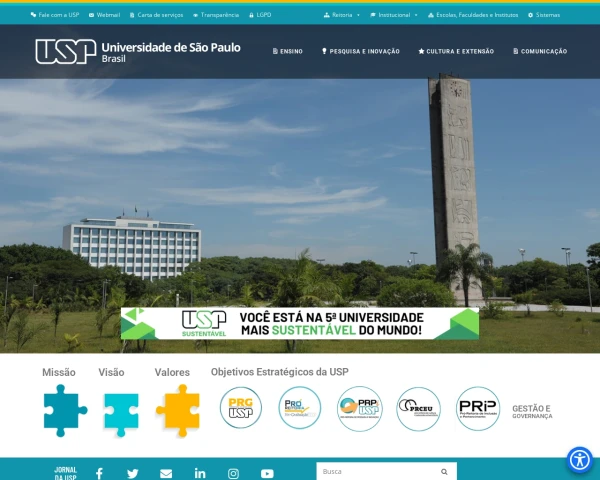Click Objetivos Estratégicos da USP heading
The width and height of the screenshot is (600, 480).
pyautogui.click(x=280, y=372)
